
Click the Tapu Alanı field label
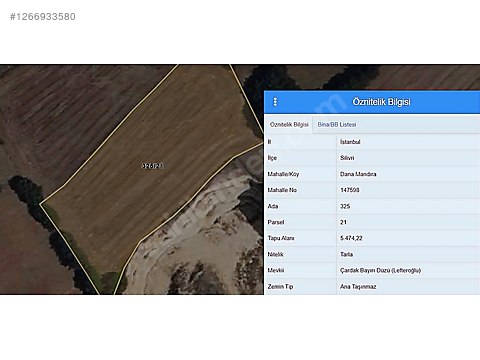tap(281, 238)
